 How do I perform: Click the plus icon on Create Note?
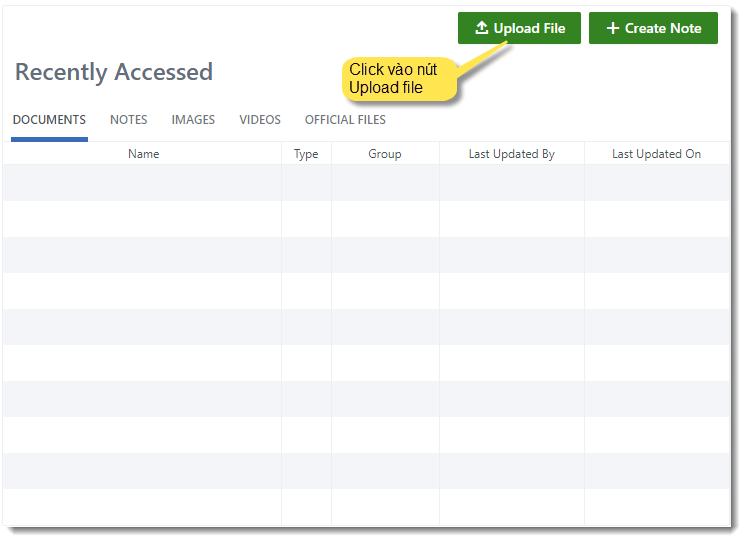tap(613, 28)
